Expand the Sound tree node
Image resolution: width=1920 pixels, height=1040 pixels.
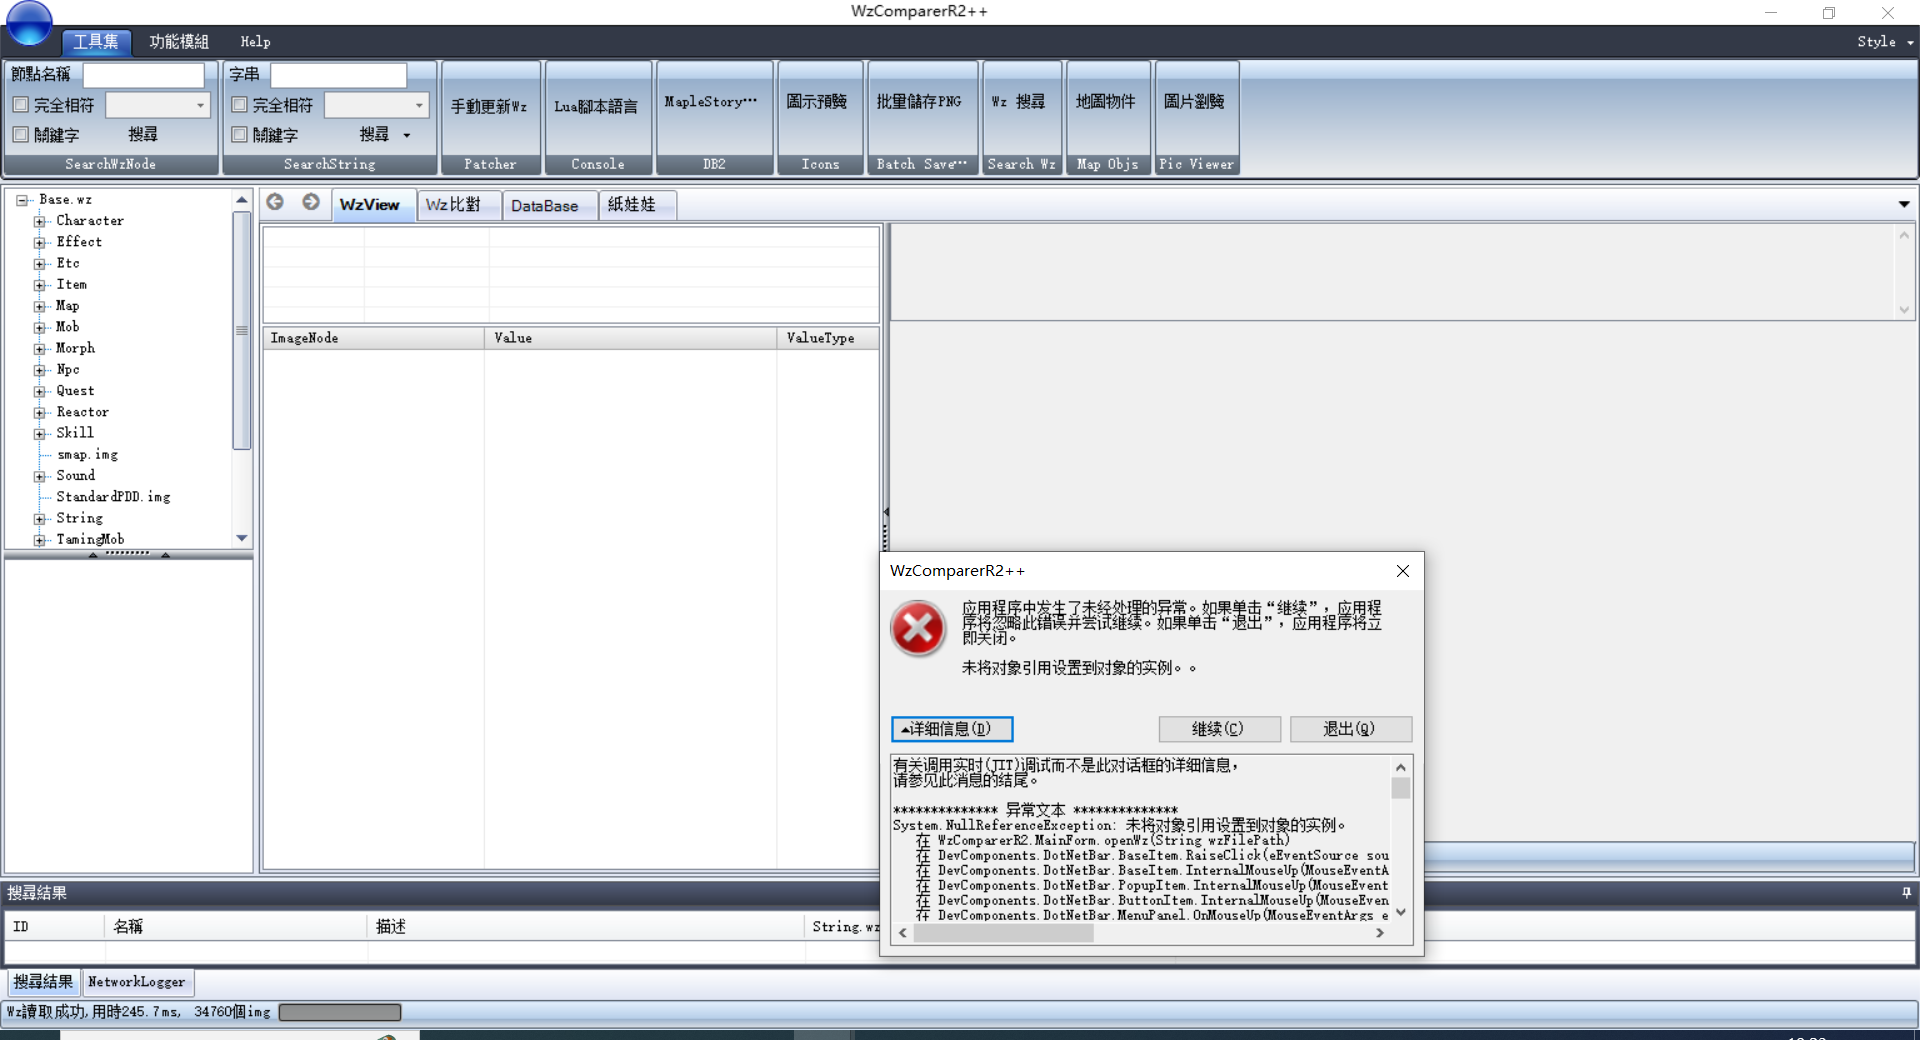[40, 477]
